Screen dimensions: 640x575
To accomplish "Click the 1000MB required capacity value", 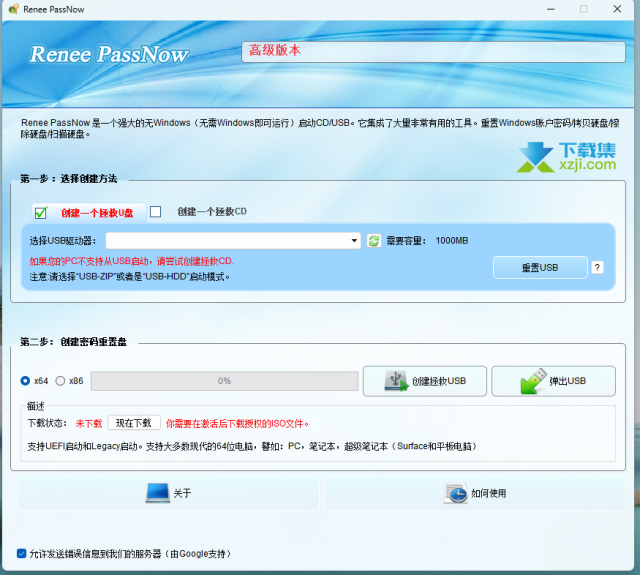I will tap(451, 241).
